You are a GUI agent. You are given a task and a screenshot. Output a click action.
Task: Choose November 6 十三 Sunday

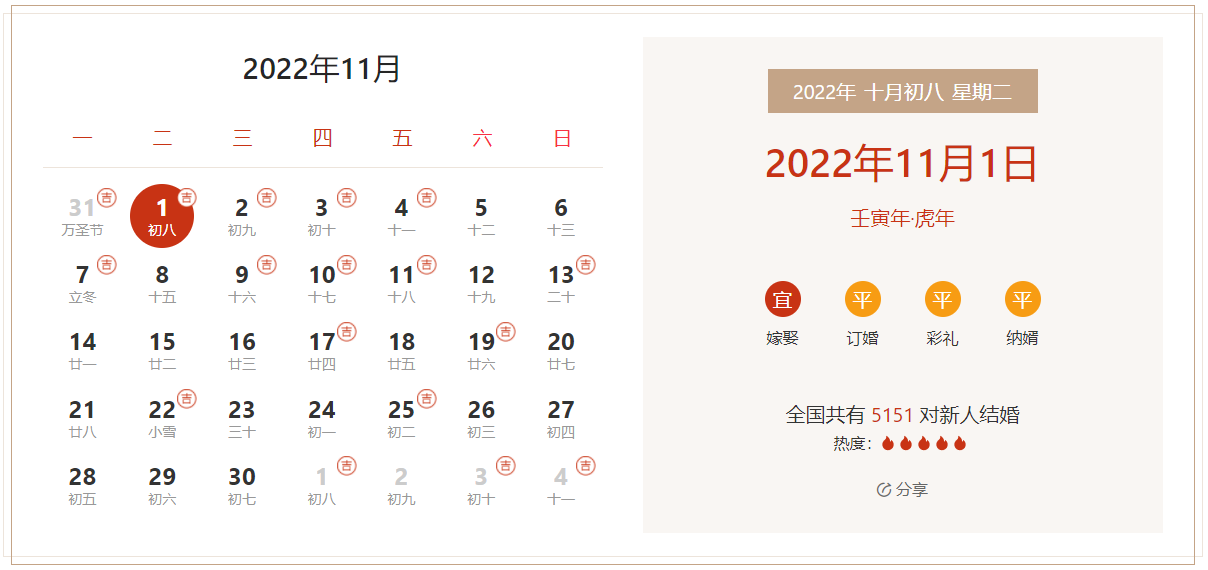561,216
